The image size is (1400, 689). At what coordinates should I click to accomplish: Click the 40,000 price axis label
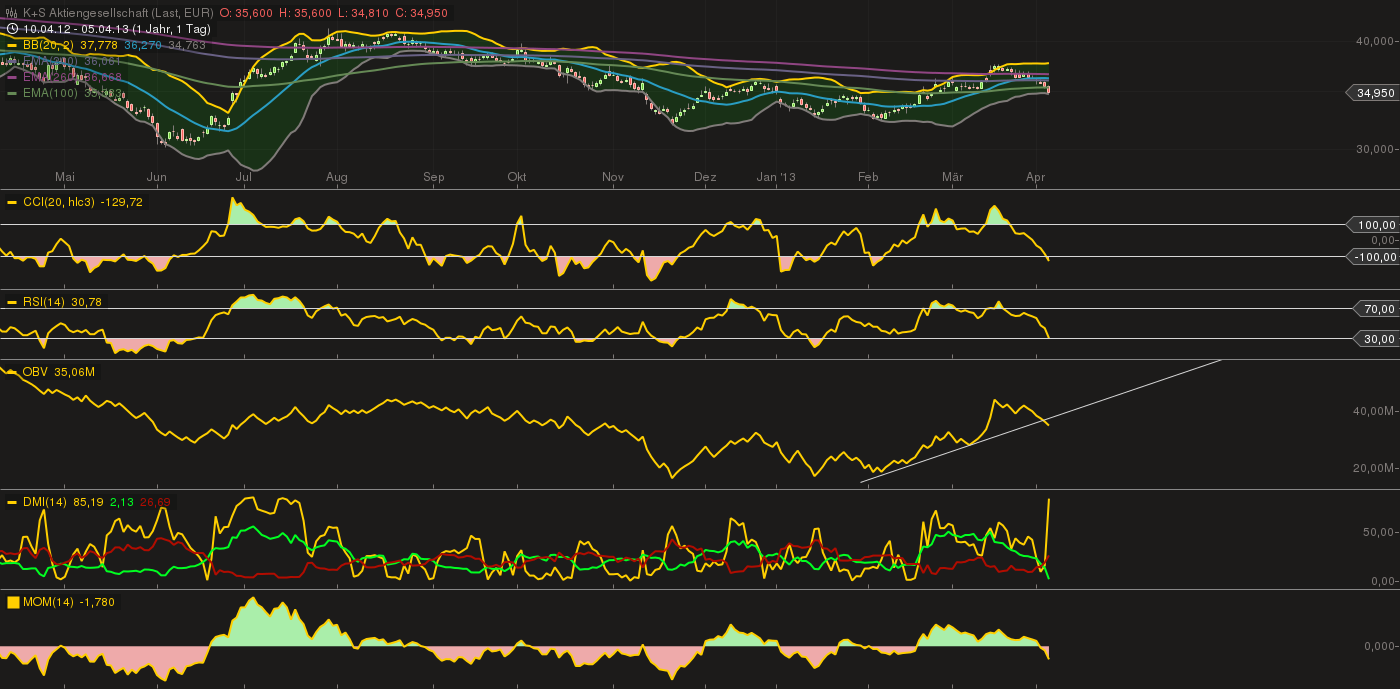(1376, 41)
